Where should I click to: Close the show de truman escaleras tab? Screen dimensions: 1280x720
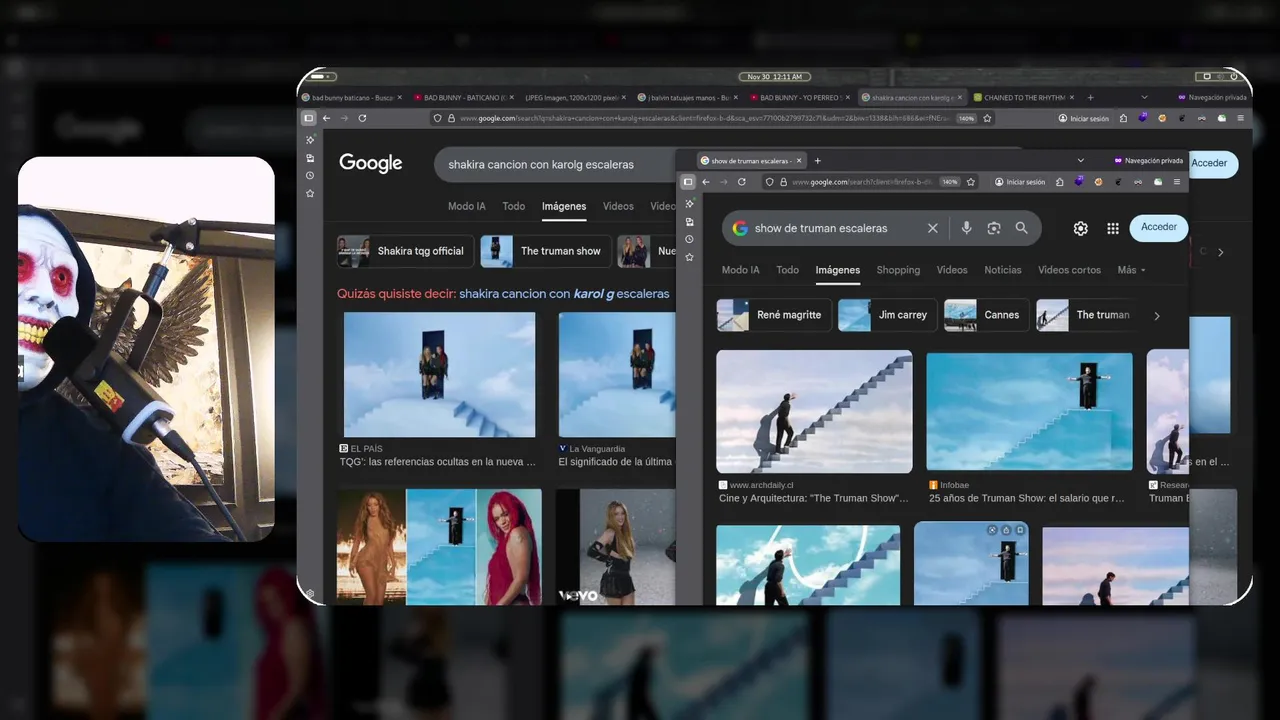798,161
